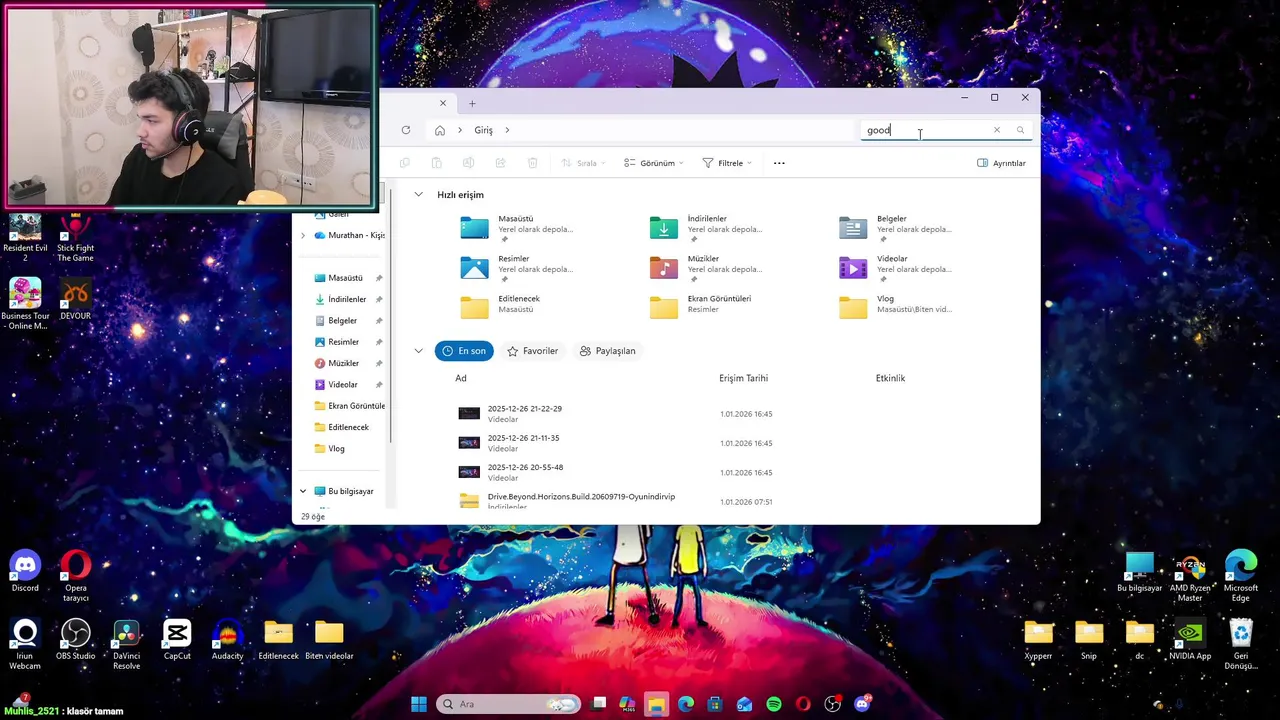The height and width of the screenshot is (720, 1280).
Task: Select Masaüstü in the navigation pane
Action: pos(346,278)
